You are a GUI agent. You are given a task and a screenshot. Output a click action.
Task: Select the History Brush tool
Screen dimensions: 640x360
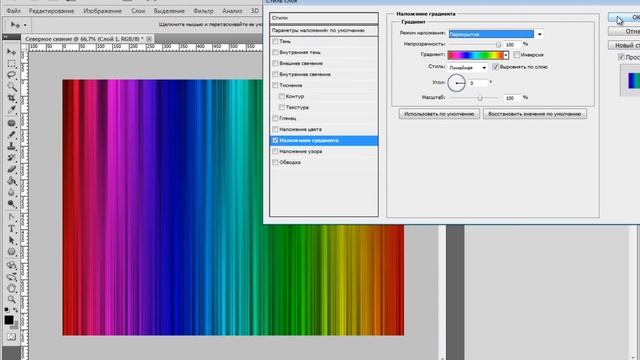(x=11, y=158)
